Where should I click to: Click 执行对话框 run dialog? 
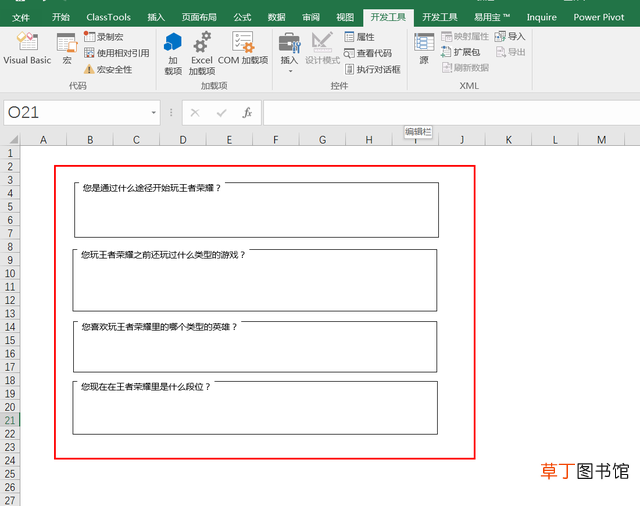pyautogui.click(x=373, y=69)
